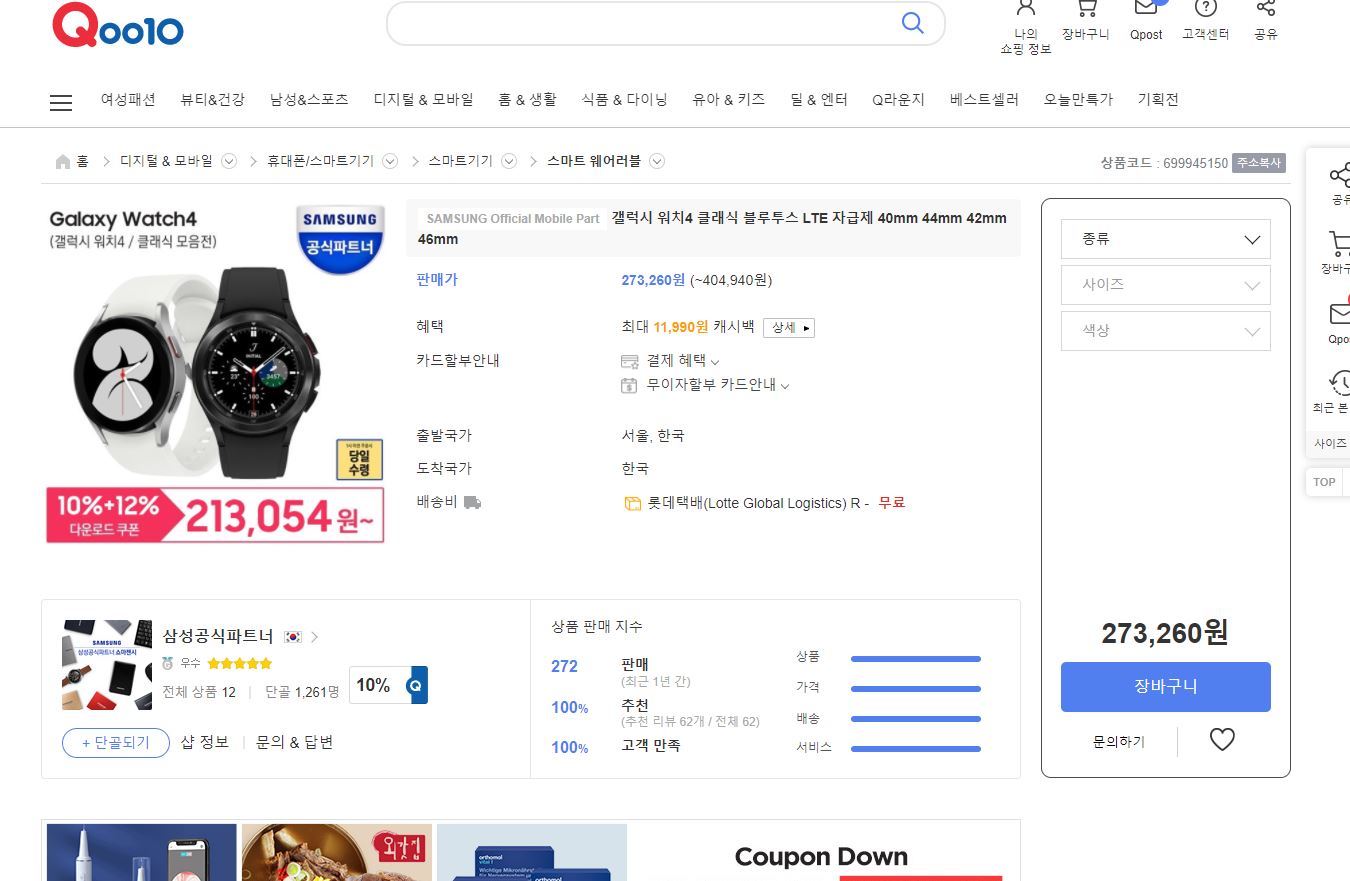Click the blue 장바구니 add-to-cart button
The image size is (1350, 881).
click(x=1166, y=687)
